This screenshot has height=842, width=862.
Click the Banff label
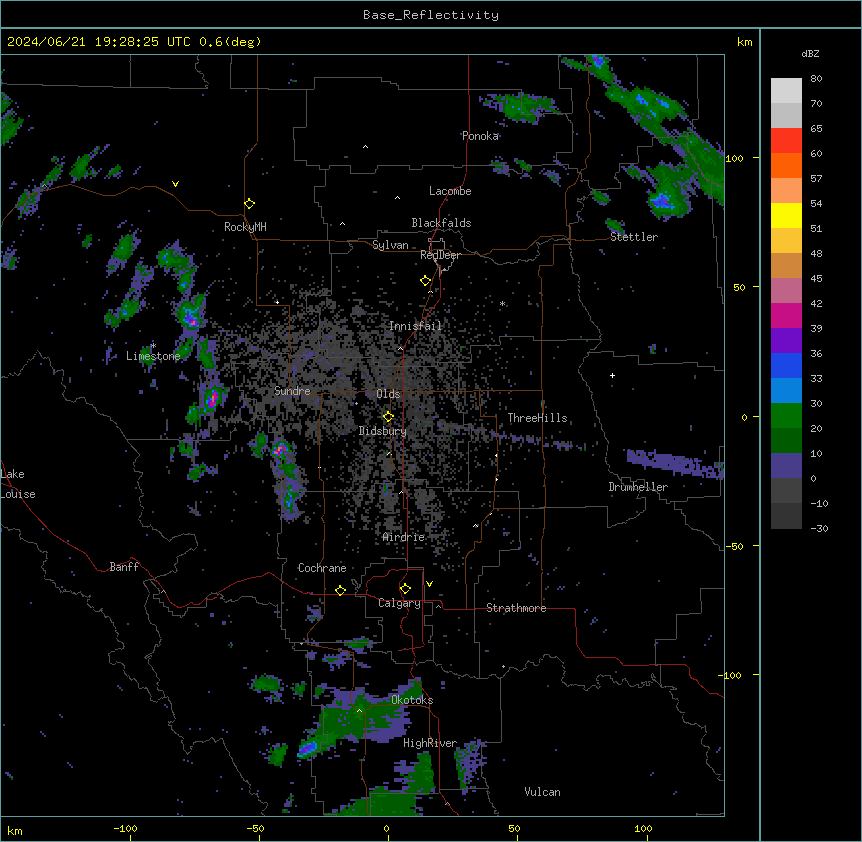coord(124,567)
